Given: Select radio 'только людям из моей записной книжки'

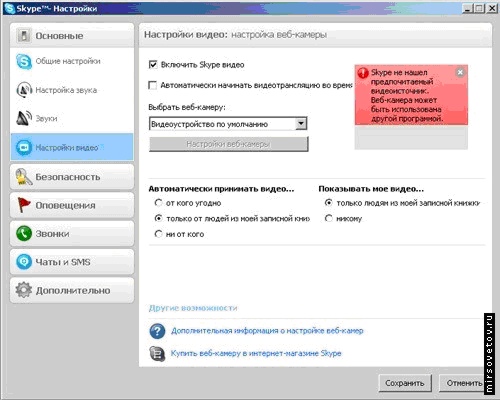Looking at the screenshot, I should click(x=329, y=203).
